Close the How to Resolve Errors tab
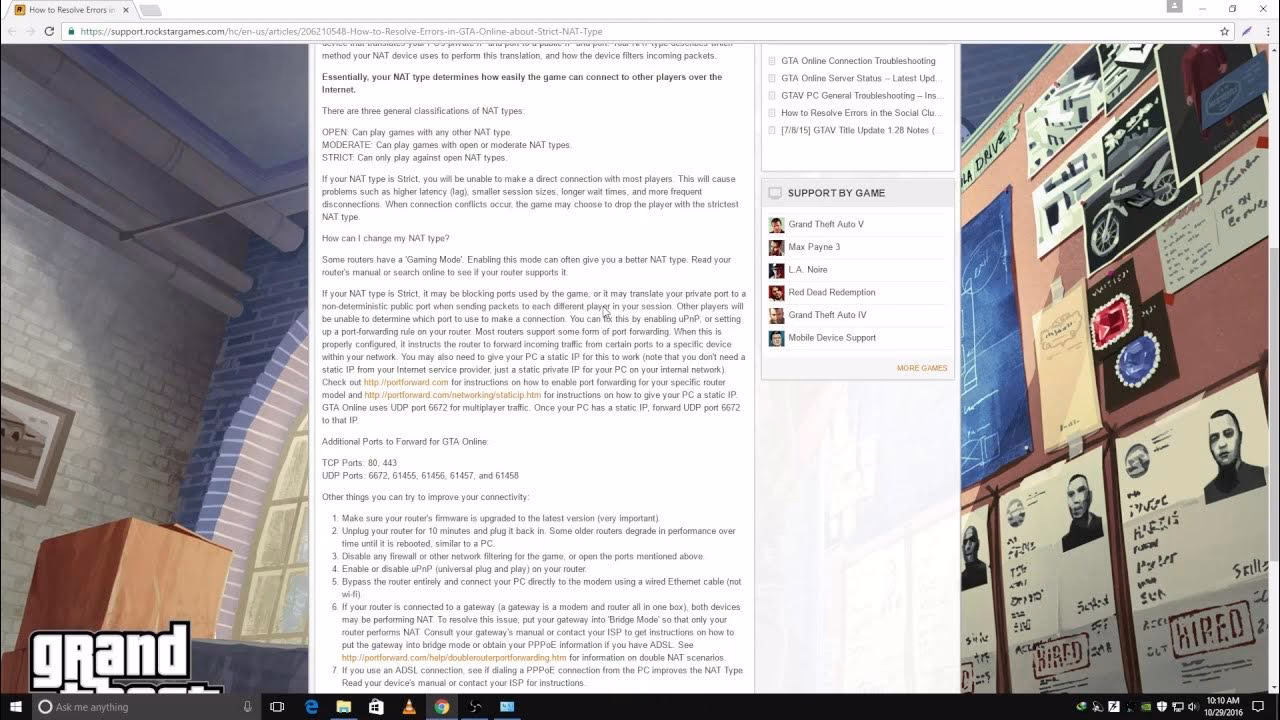Image resolution: width=1280 pixels, height=720 pixels. [126, 10]
